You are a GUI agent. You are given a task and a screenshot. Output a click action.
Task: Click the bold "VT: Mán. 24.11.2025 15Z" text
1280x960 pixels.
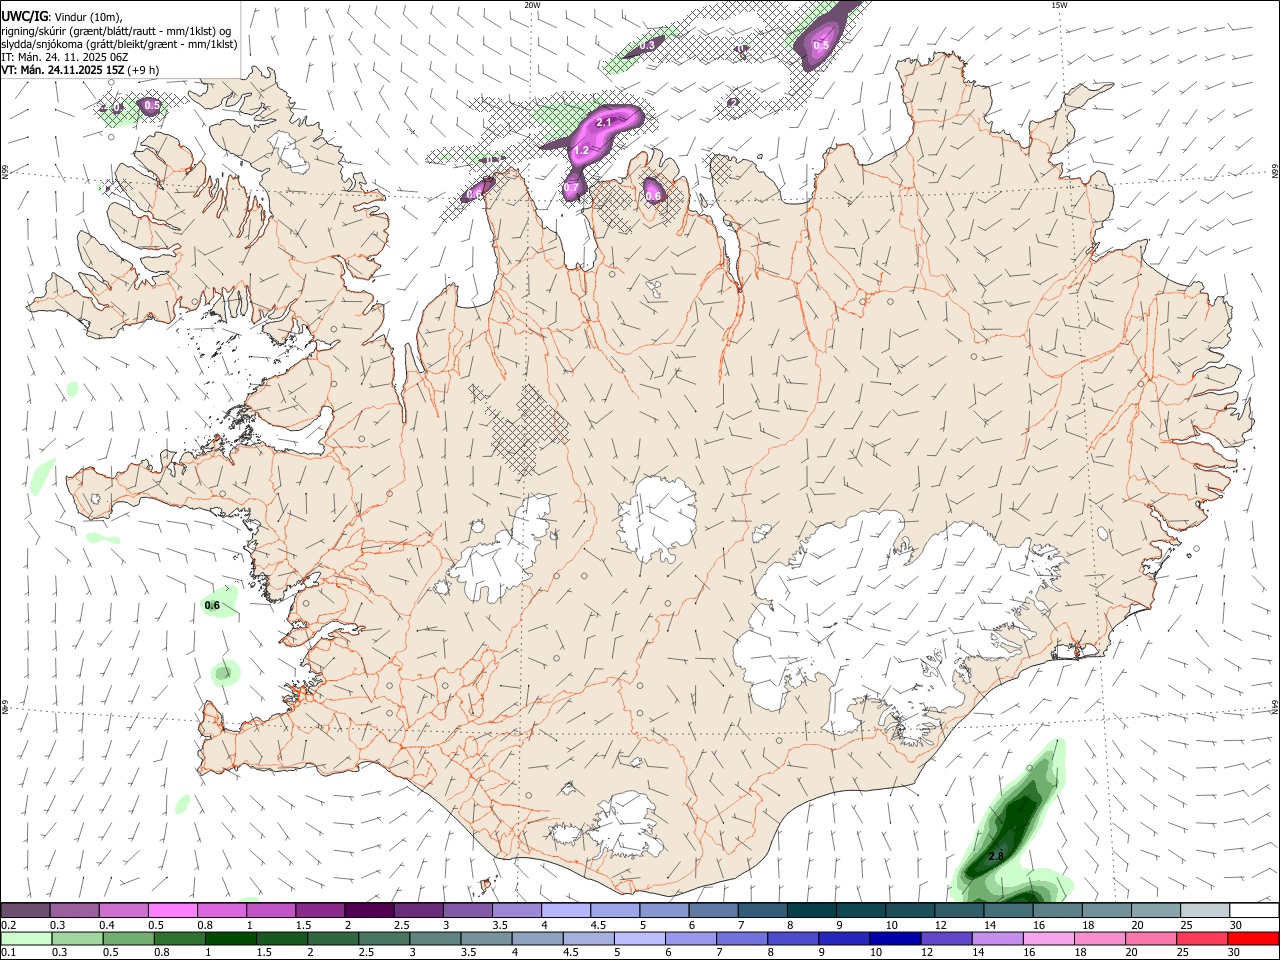[x=62, y=70]
